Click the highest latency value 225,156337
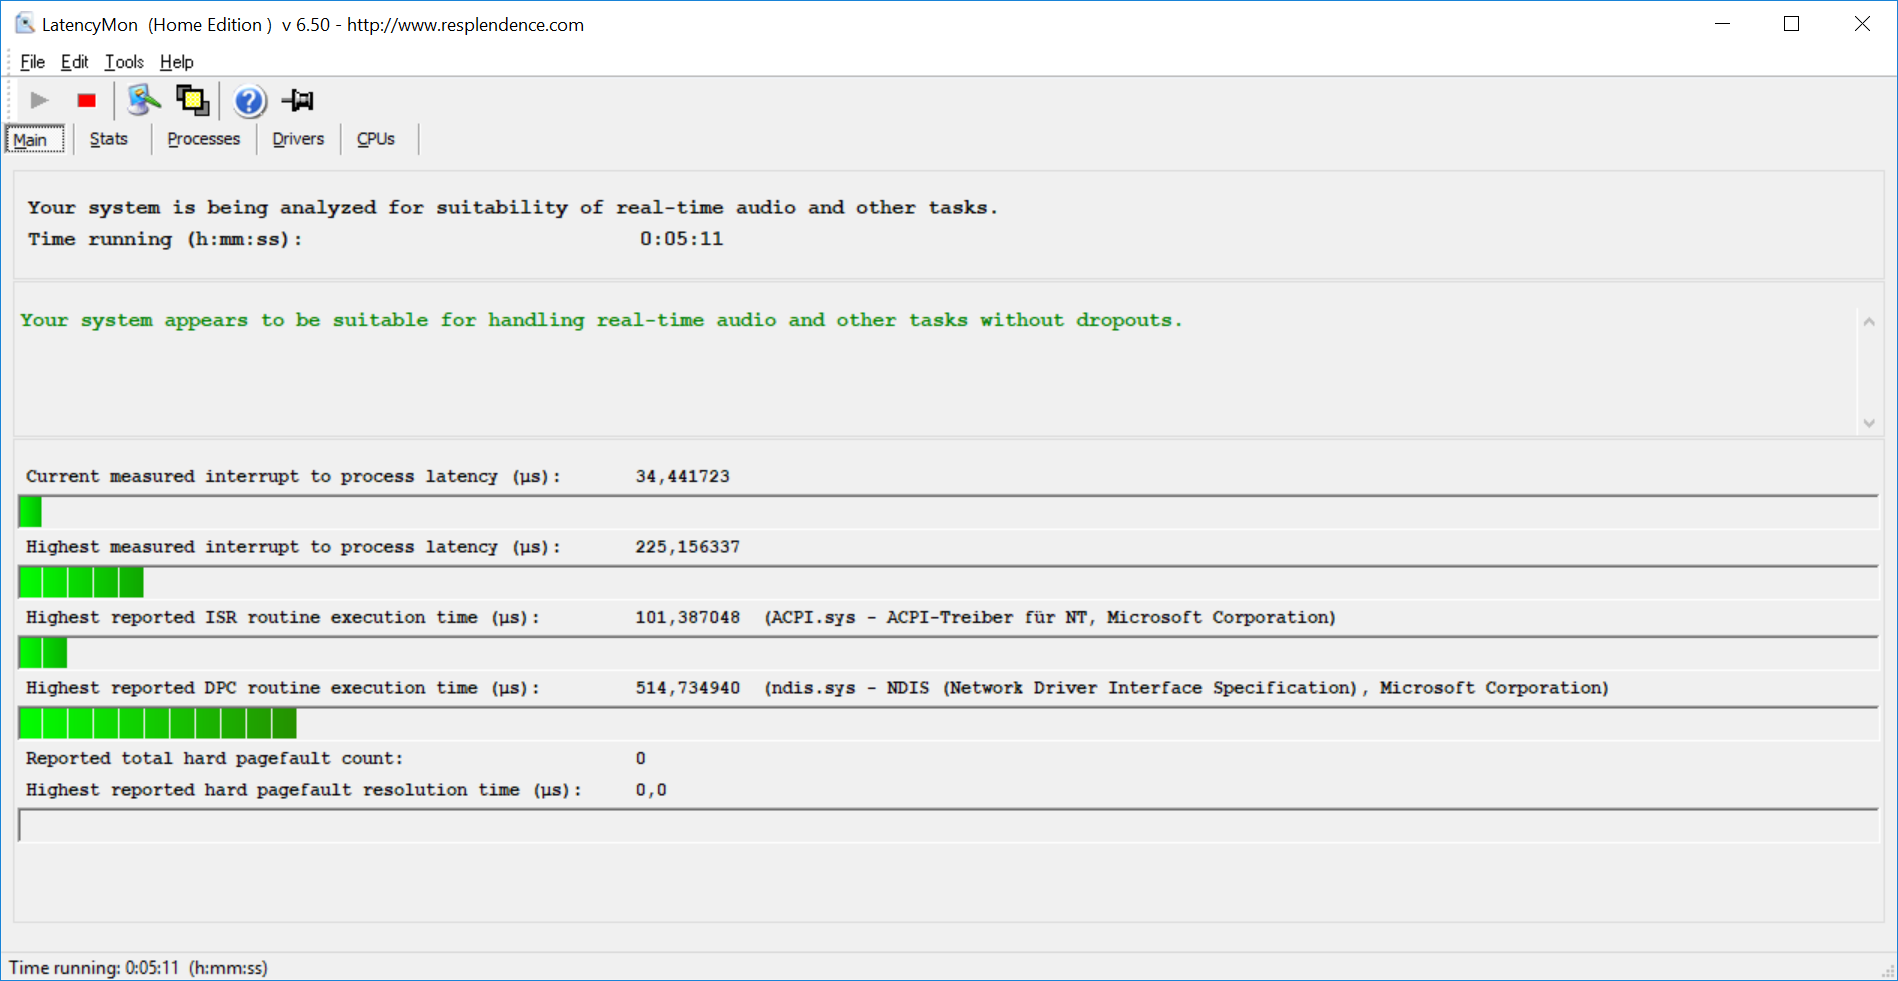Image resolution: width=1898 pixels, height=981 pixels. coord(687,547)
